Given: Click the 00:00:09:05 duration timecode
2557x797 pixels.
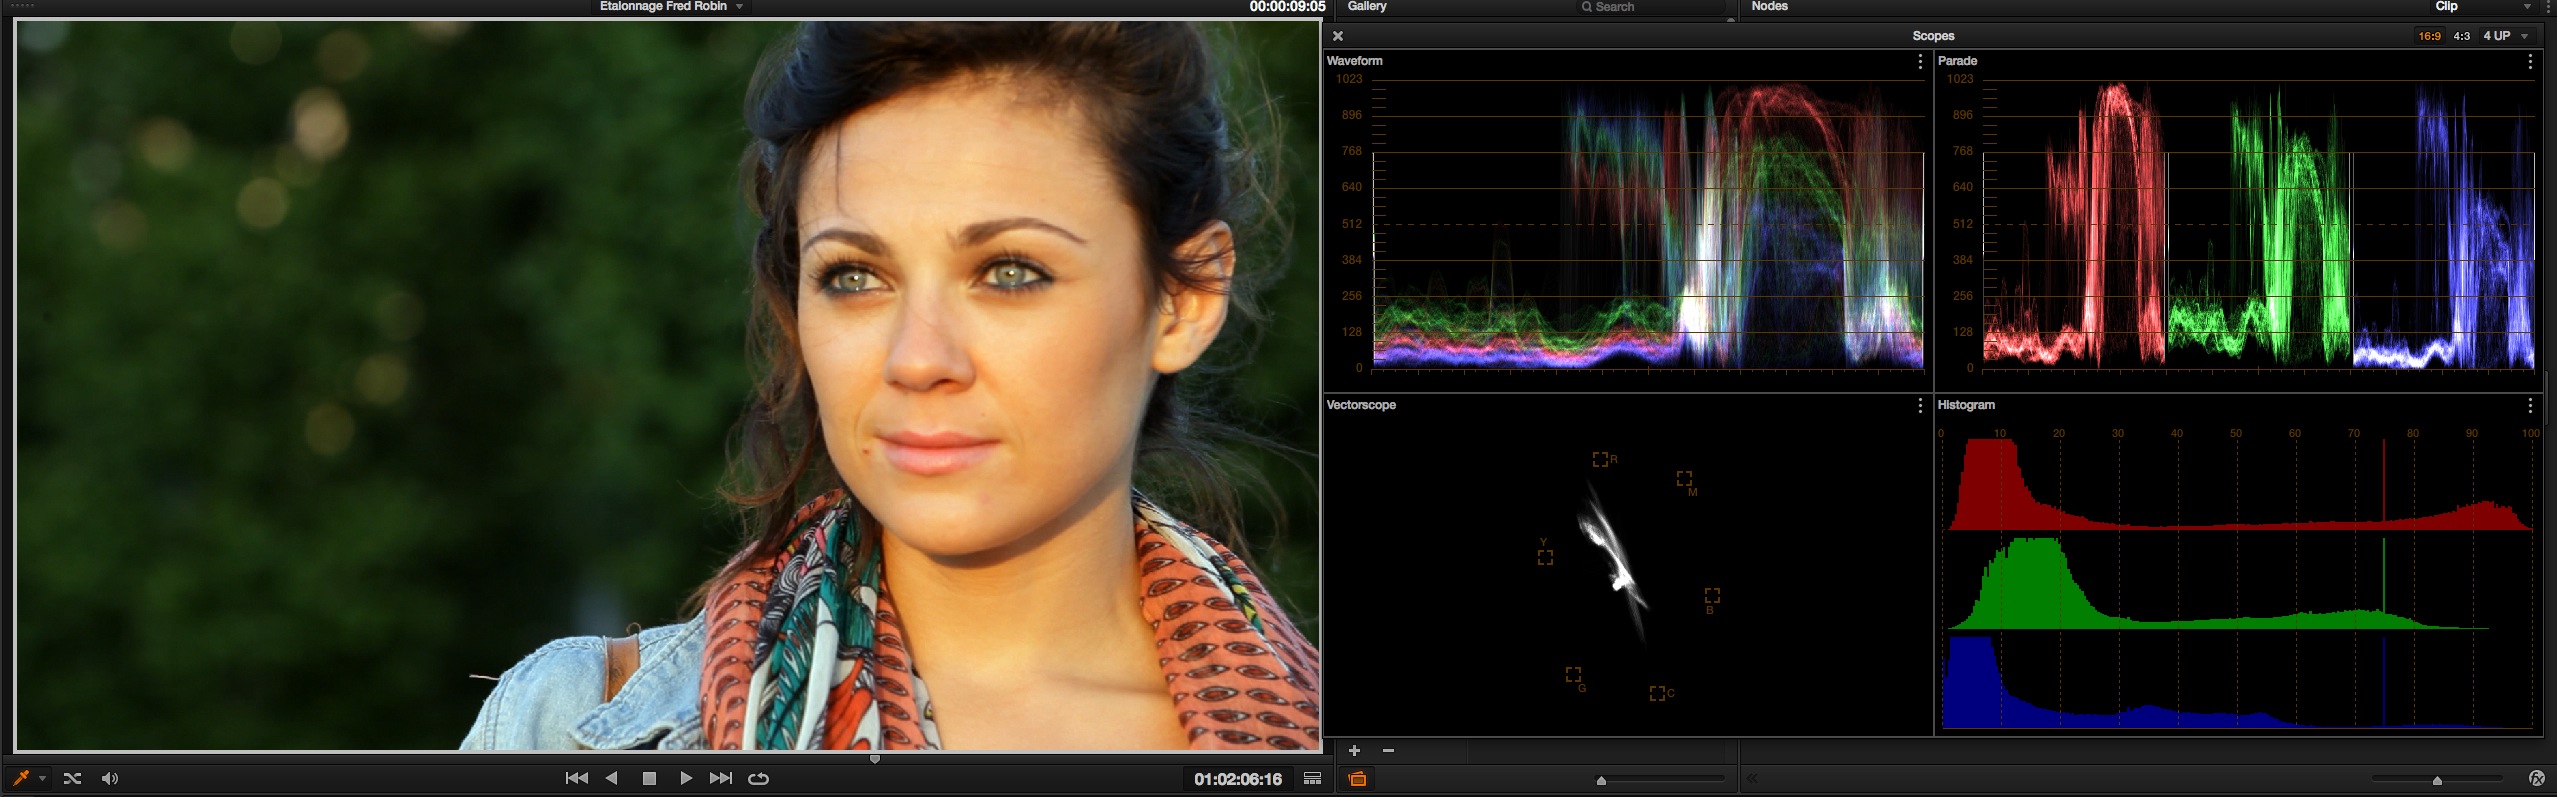Looking at the screenshot, I should 1287,6.
